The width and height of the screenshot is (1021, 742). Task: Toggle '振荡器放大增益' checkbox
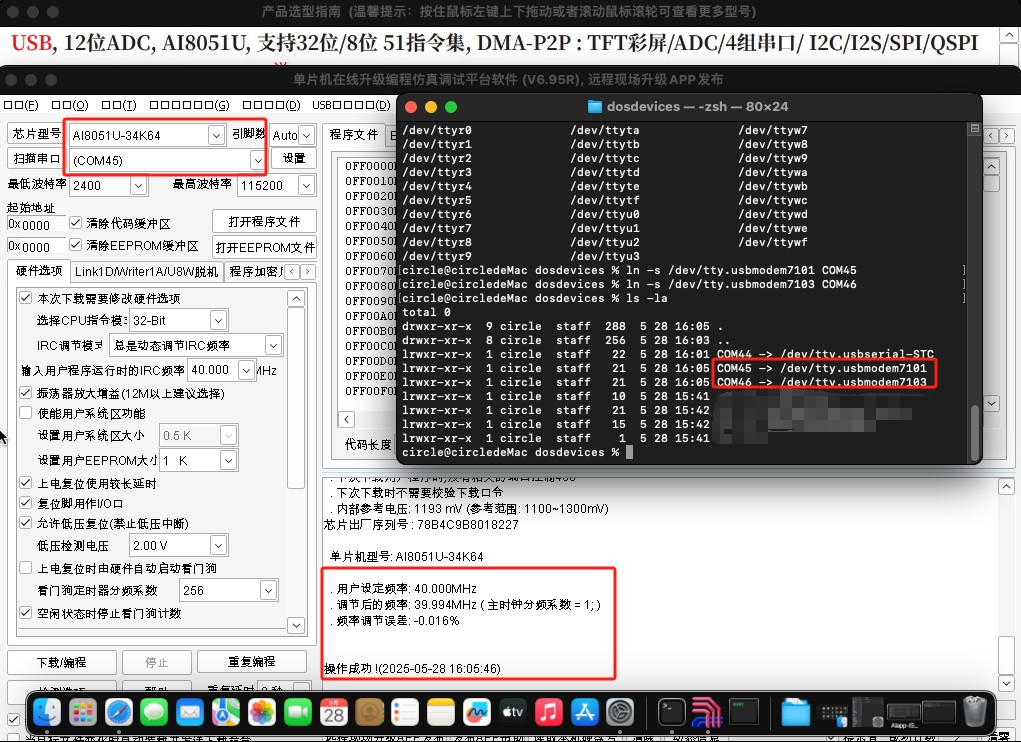point(25,393)
